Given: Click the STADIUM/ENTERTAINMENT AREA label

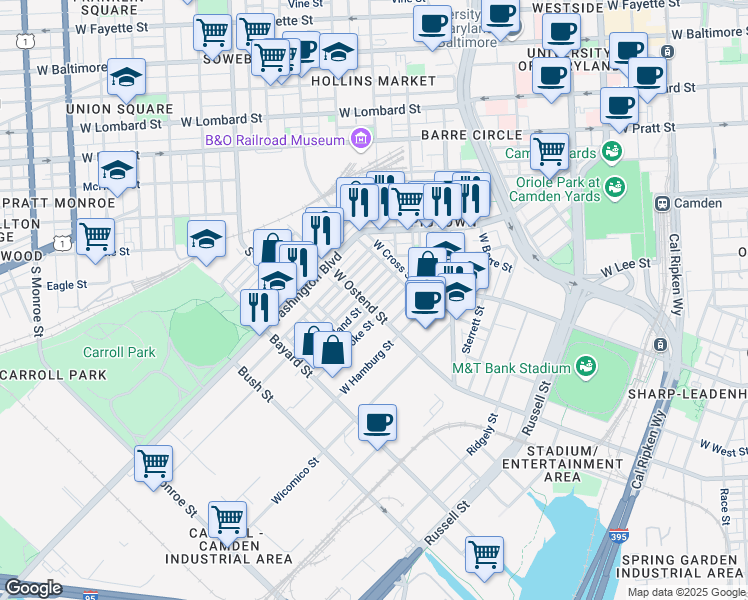Looking at the screenshot, I should (563, 464).
